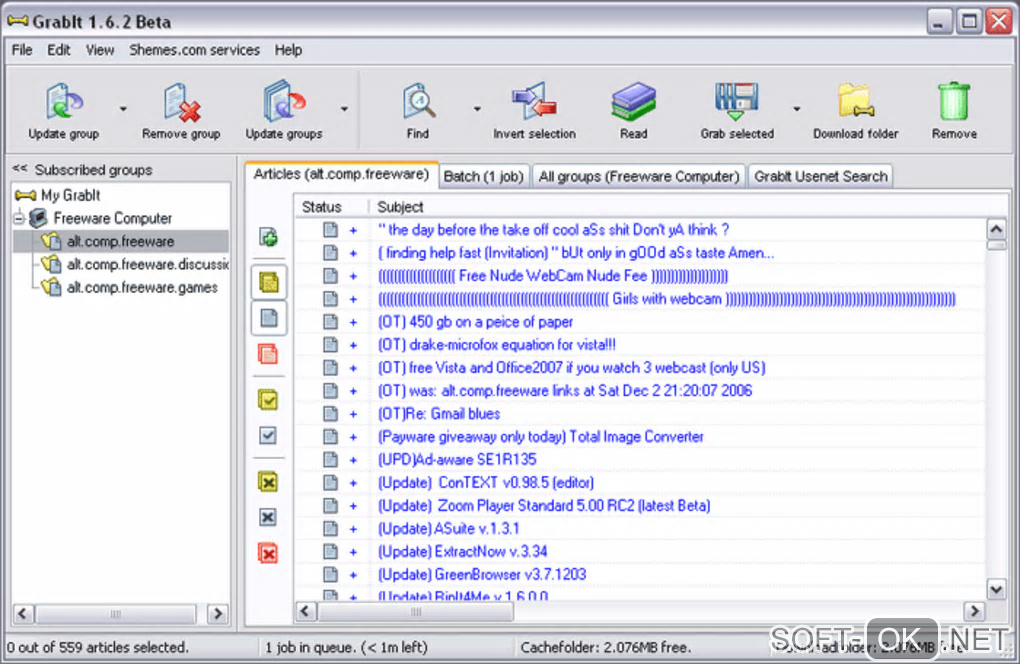Click the yellow checkmark selection icon
Screen dimensions: 1020x664
pos(268,399)
